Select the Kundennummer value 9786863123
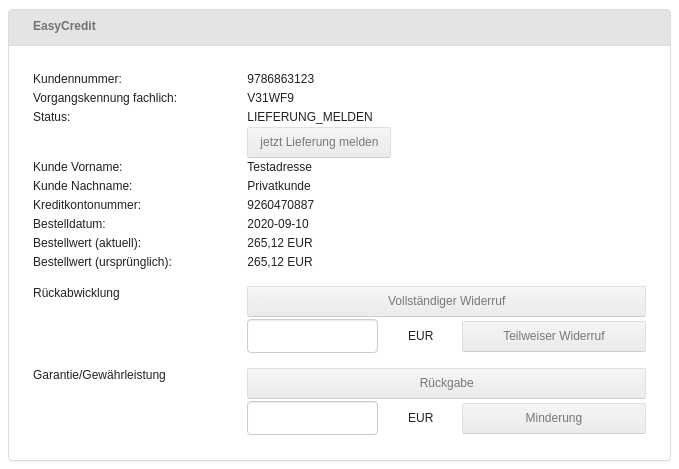The width and height of the screenshot is (679, 469). coord(280,79)
